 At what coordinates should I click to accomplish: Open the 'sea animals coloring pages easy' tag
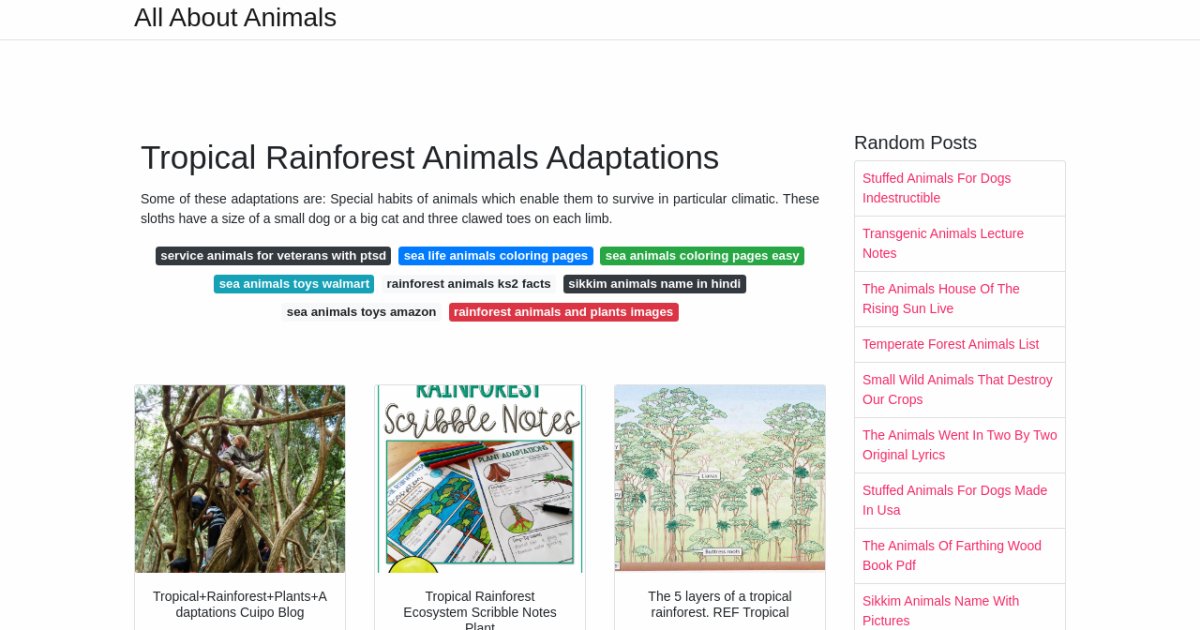point(702,256)
